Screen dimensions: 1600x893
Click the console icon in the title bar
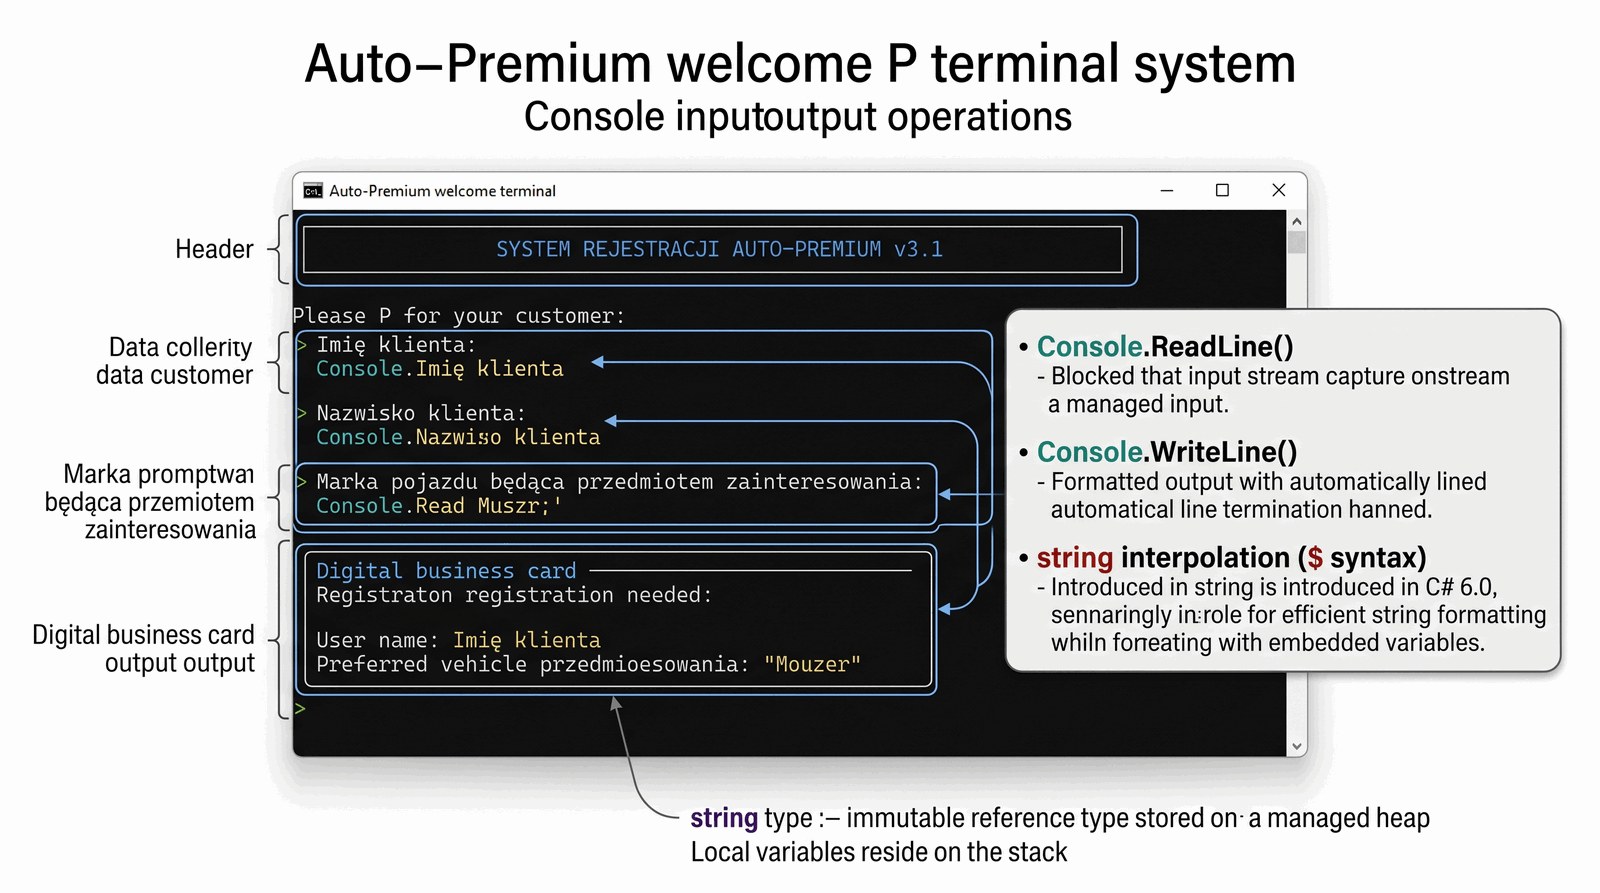(x=313, y=191)
